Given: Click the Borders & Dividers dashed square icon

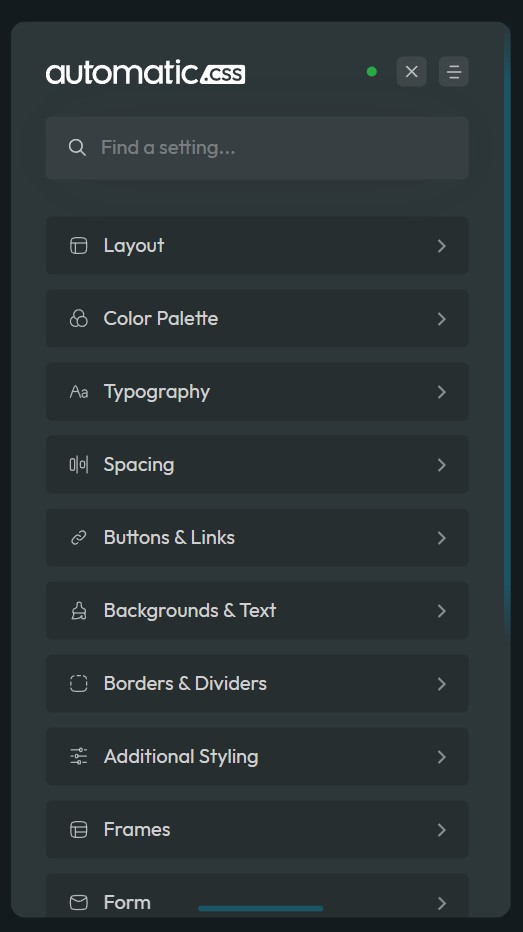Looking at the screenshot, I should coord(78,684).
